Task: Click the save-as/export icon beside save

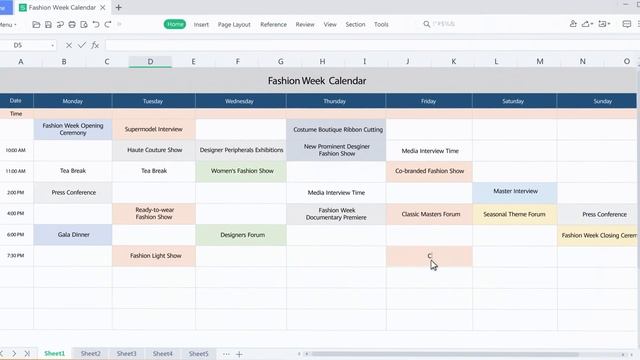Action: coord(60,24)
